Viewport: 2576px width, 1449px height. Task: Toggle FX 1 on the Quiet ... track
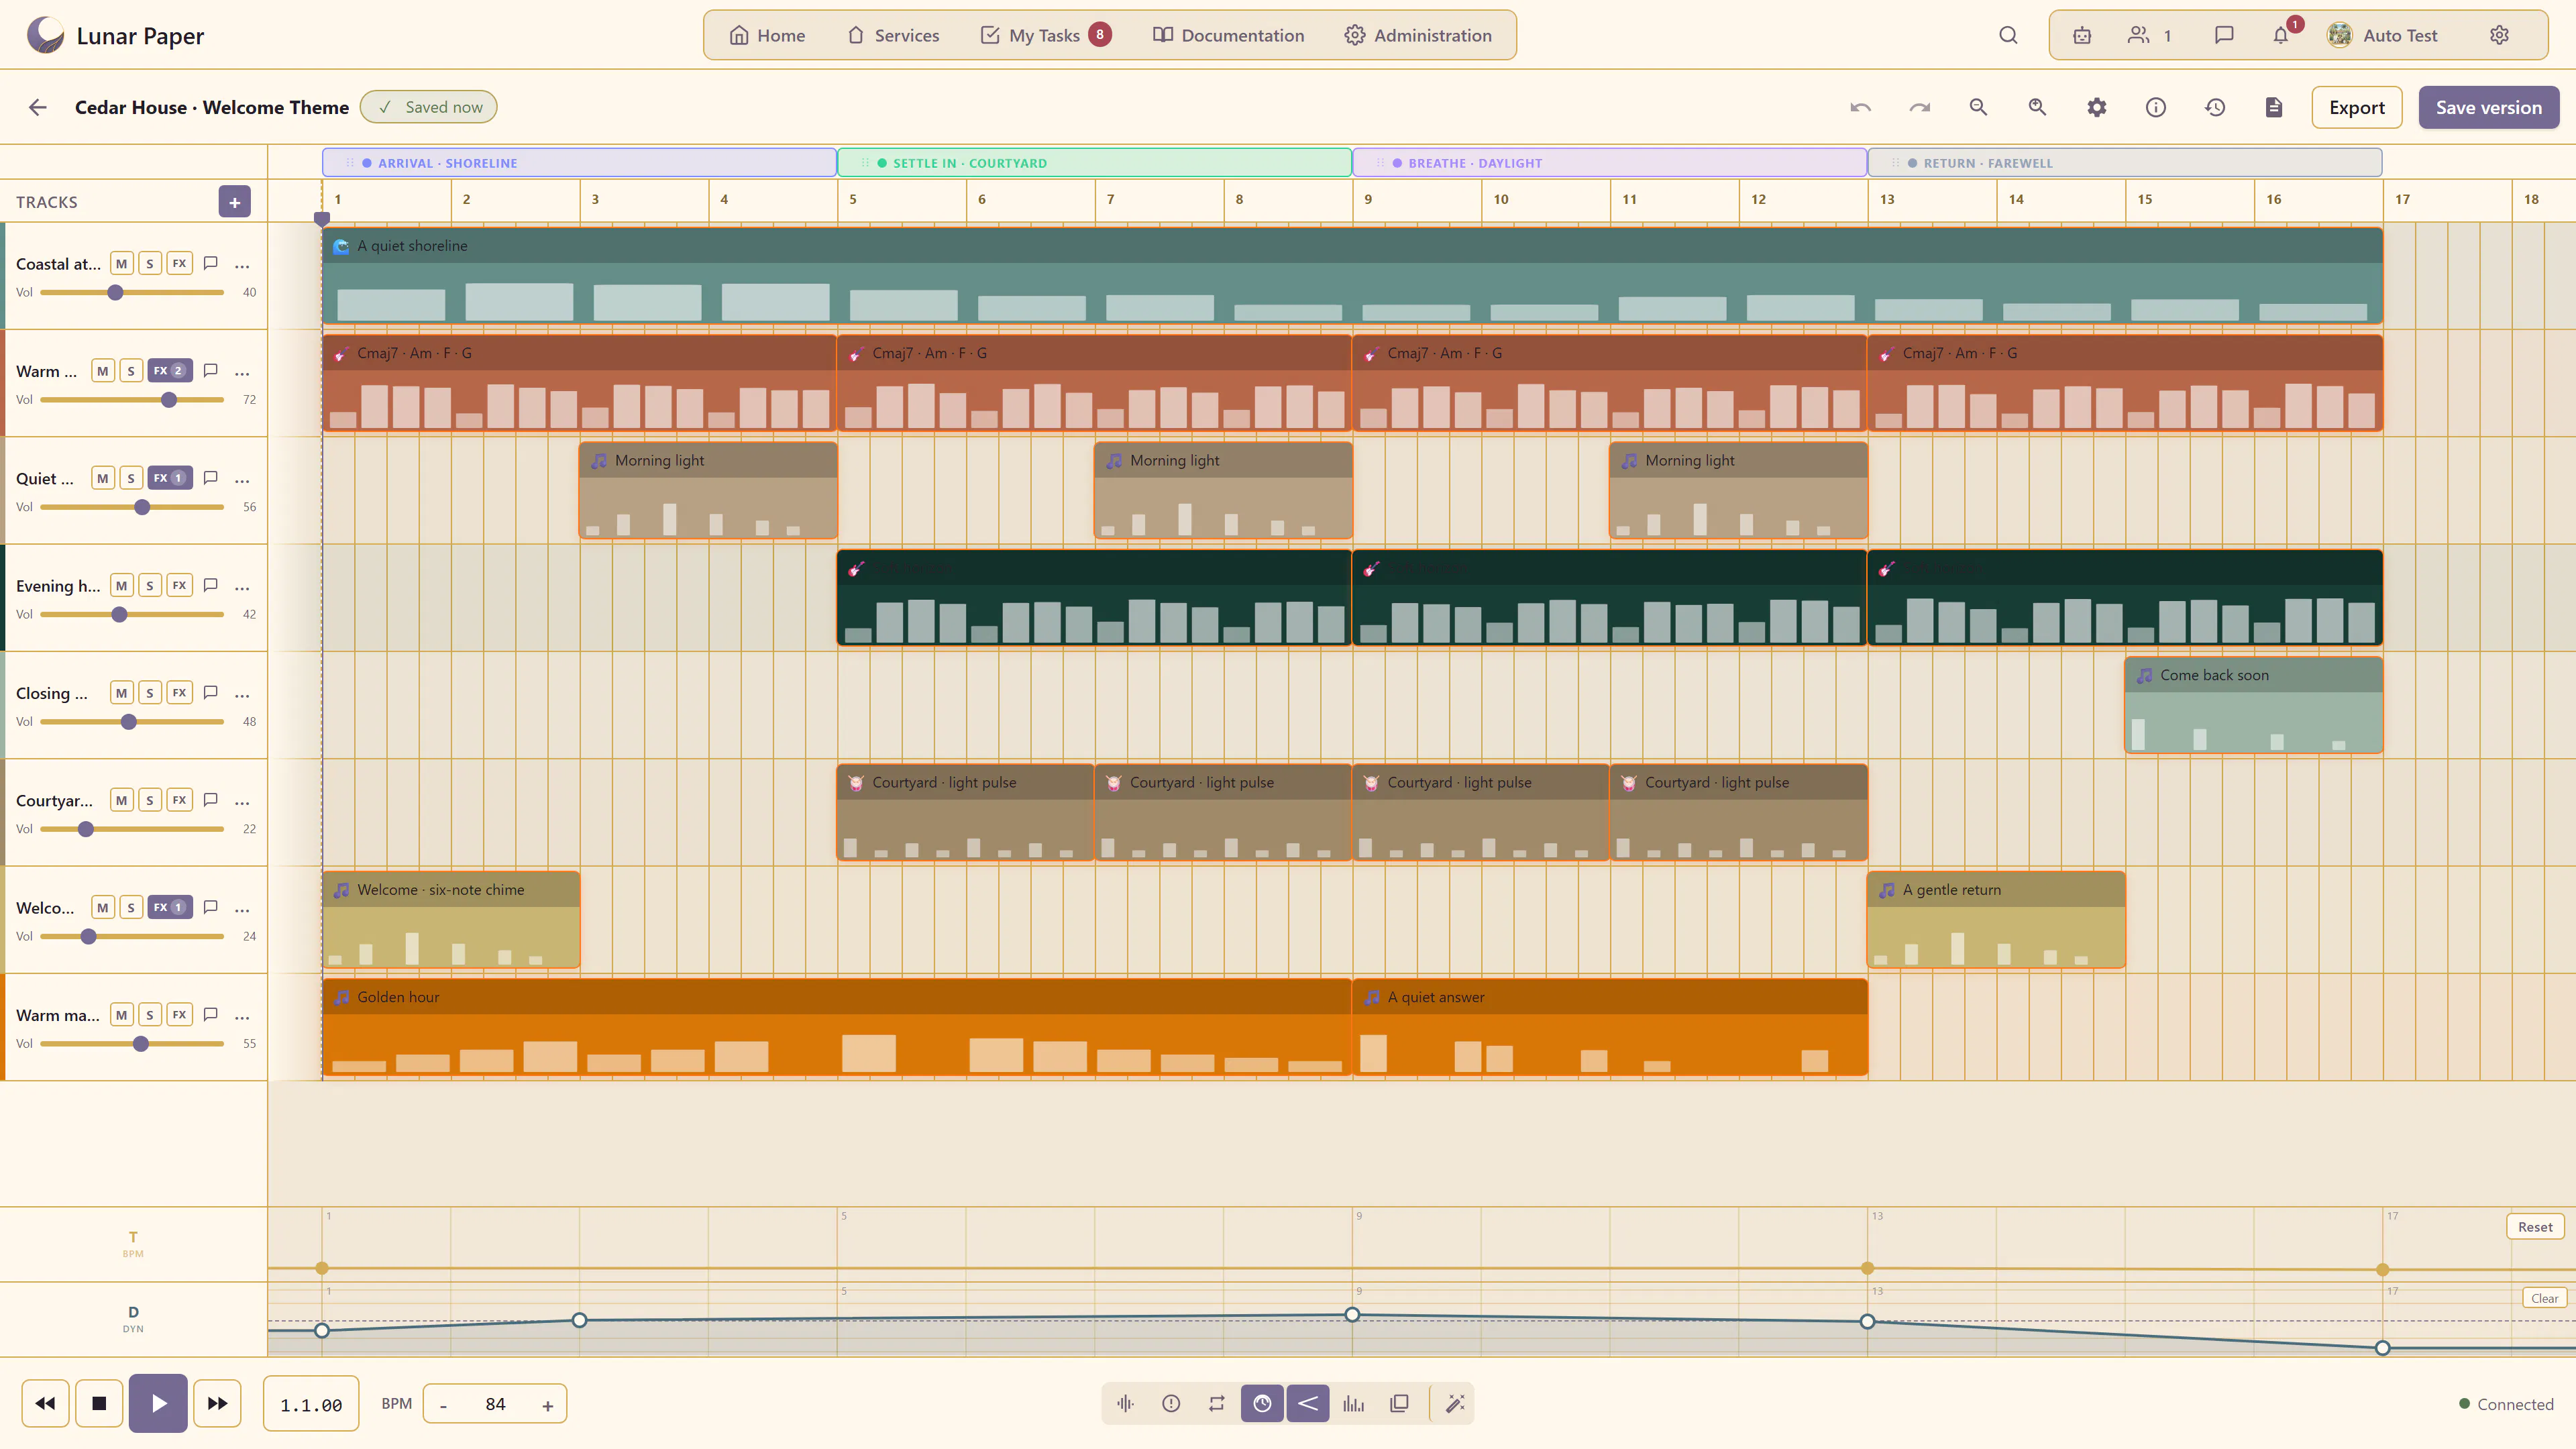(x=170, y=478)
